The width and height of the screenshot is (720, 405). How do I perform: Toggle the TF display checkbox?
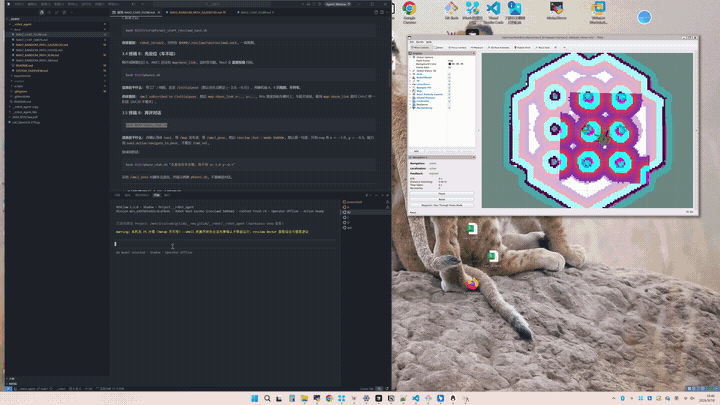click(450, 81)
